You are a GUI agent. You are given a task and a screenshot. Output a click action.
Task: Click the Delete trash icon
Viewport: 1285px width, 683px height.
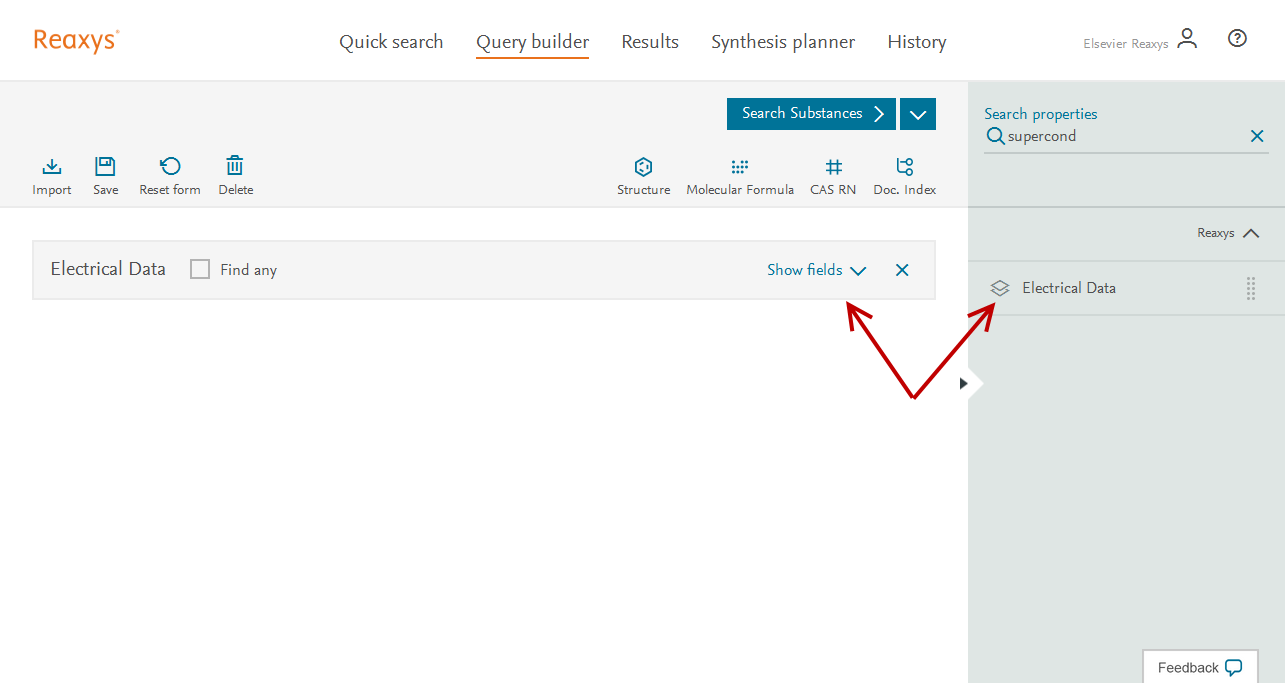coord(235,167)
